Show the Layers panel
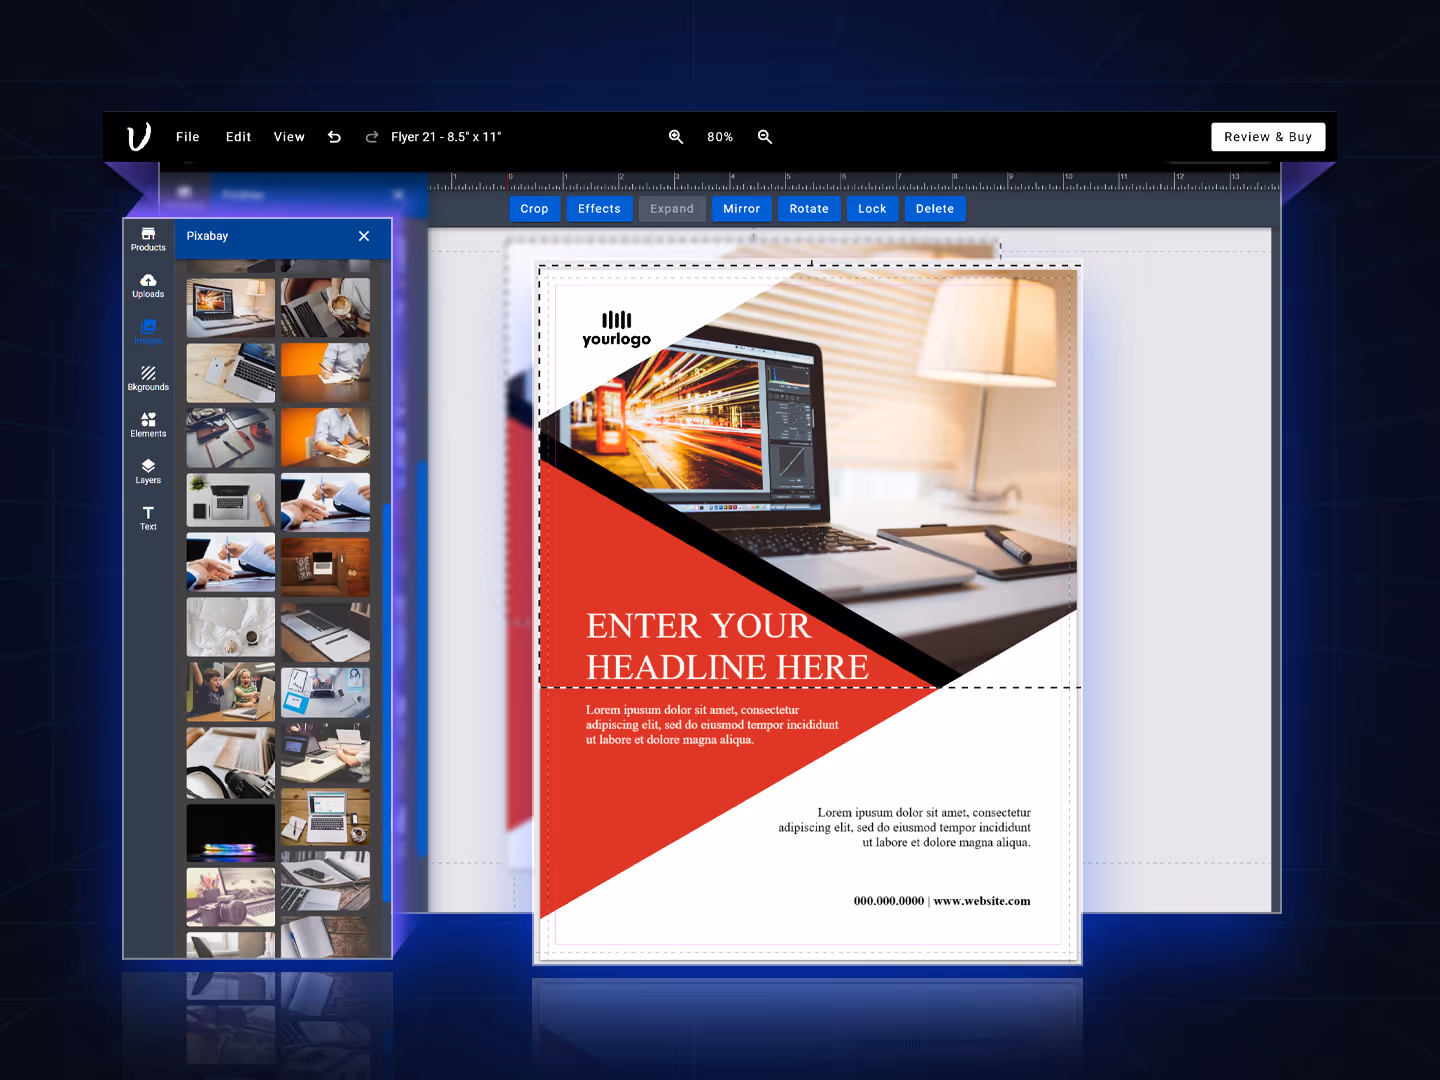Image resolution: width=1440 pixels, height=1080 pixels. tap(148, 472)
